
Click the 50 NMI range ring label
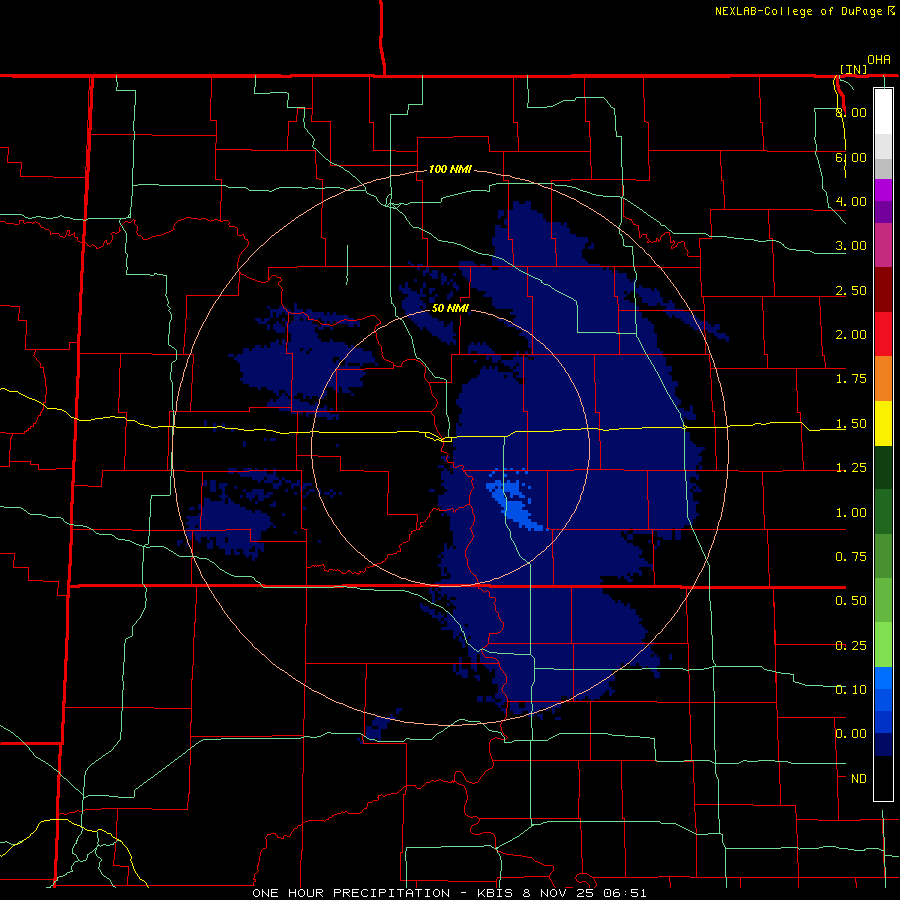click(450, 308)
